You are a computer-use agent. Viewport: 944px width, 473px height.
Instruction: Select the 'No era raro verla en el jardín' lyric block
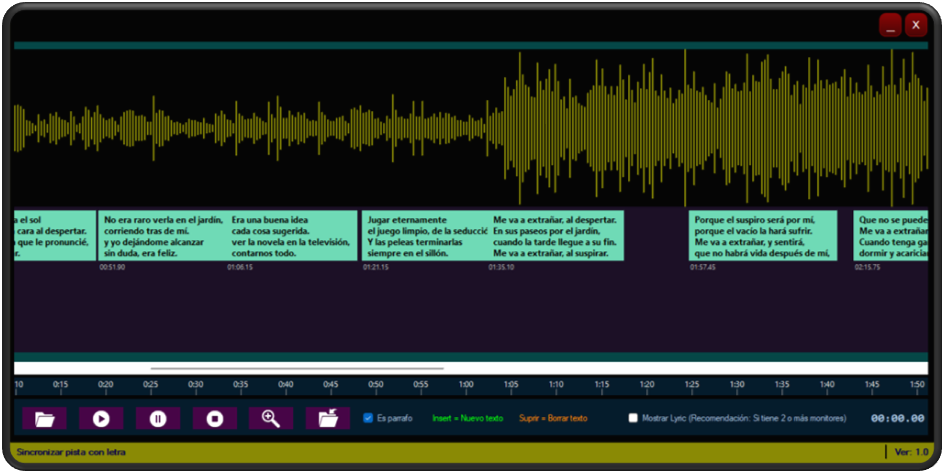[x=162, y=236]
